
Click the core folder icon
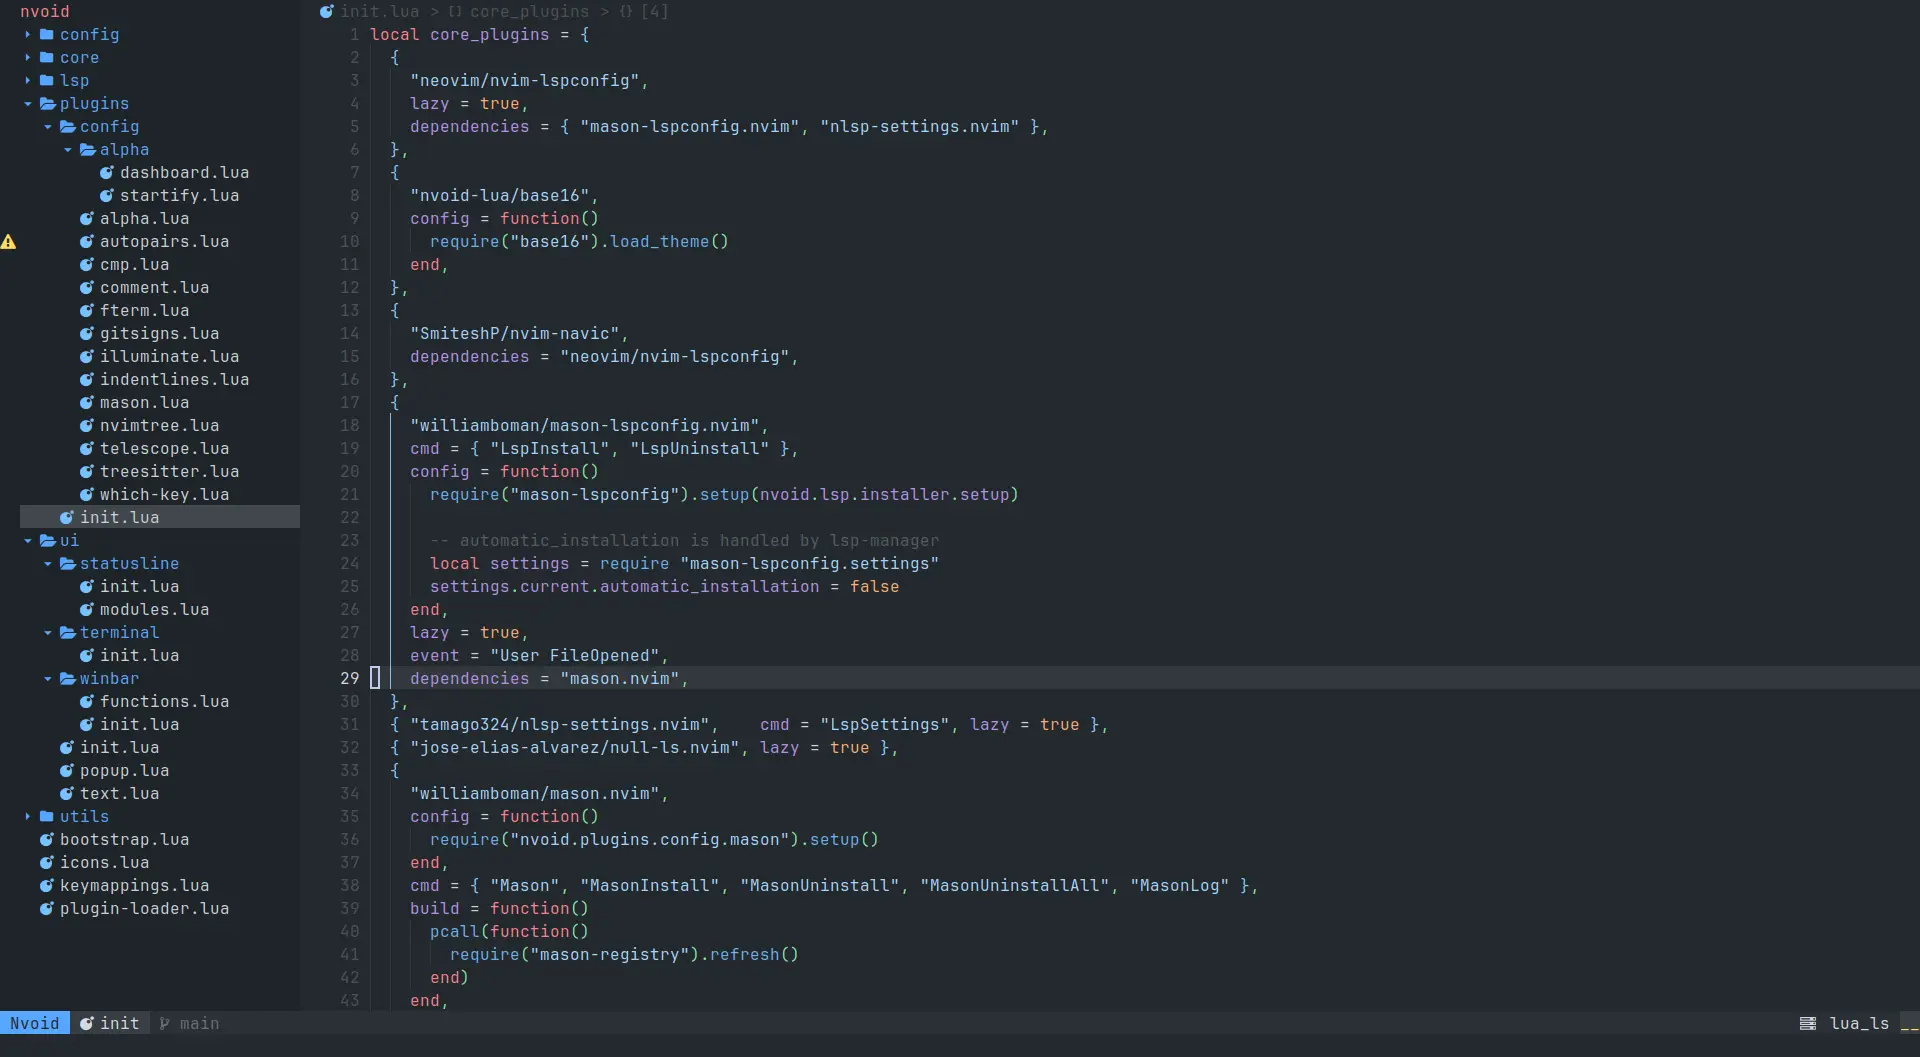click(x=47, y=58)
